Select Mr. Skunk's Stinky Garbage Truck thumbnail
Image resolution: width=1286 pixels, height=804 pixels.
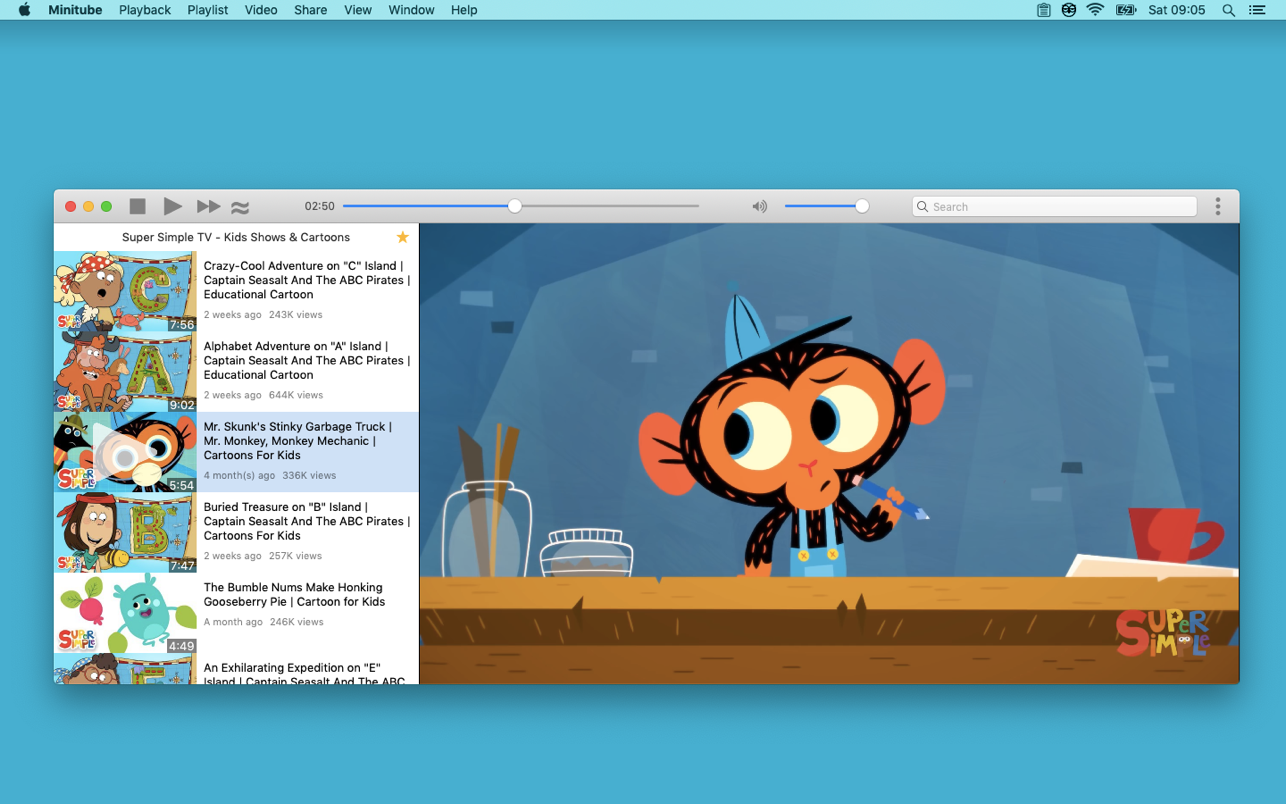[x=125, y=452]
